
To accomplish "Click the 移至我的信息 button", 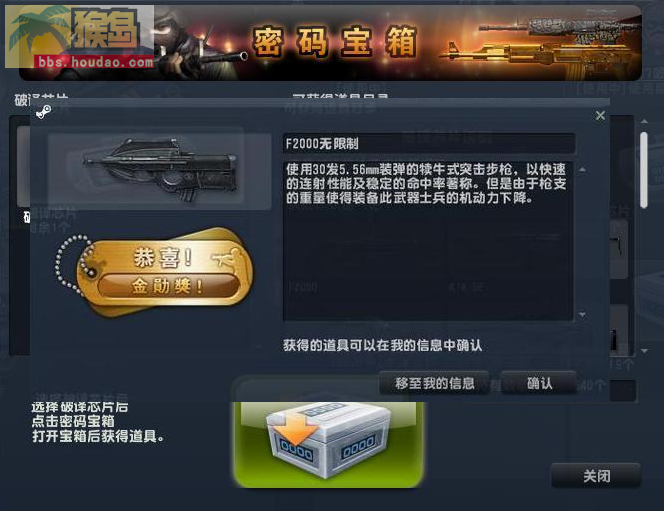I will click(x=434, y=383).
